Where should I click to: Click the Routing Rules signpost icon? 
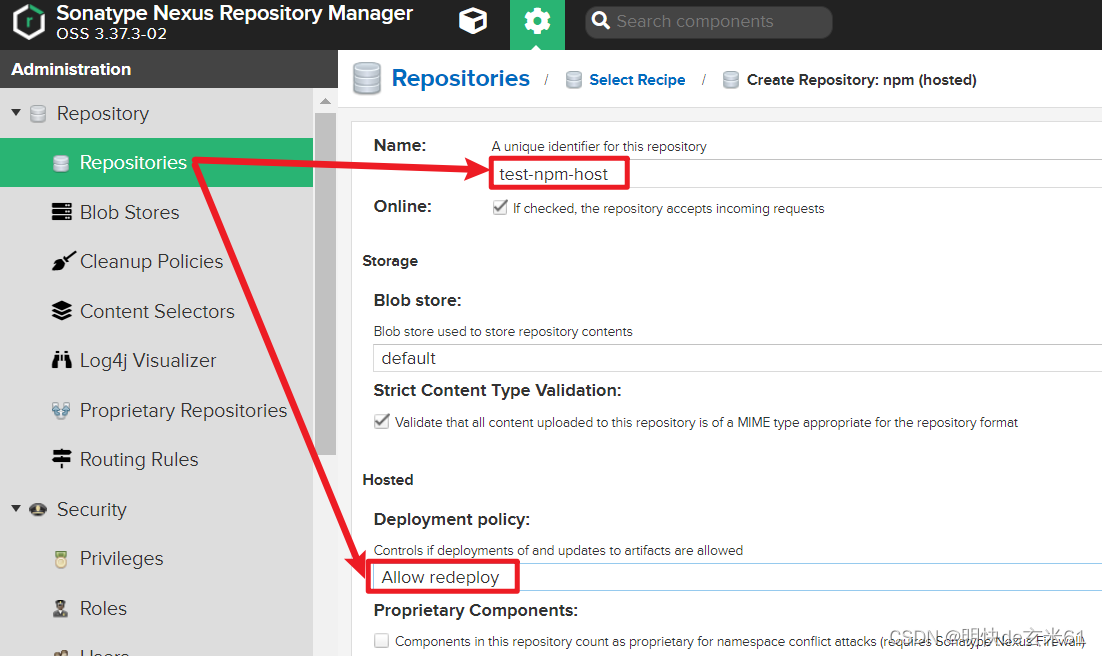coord(62,458)
